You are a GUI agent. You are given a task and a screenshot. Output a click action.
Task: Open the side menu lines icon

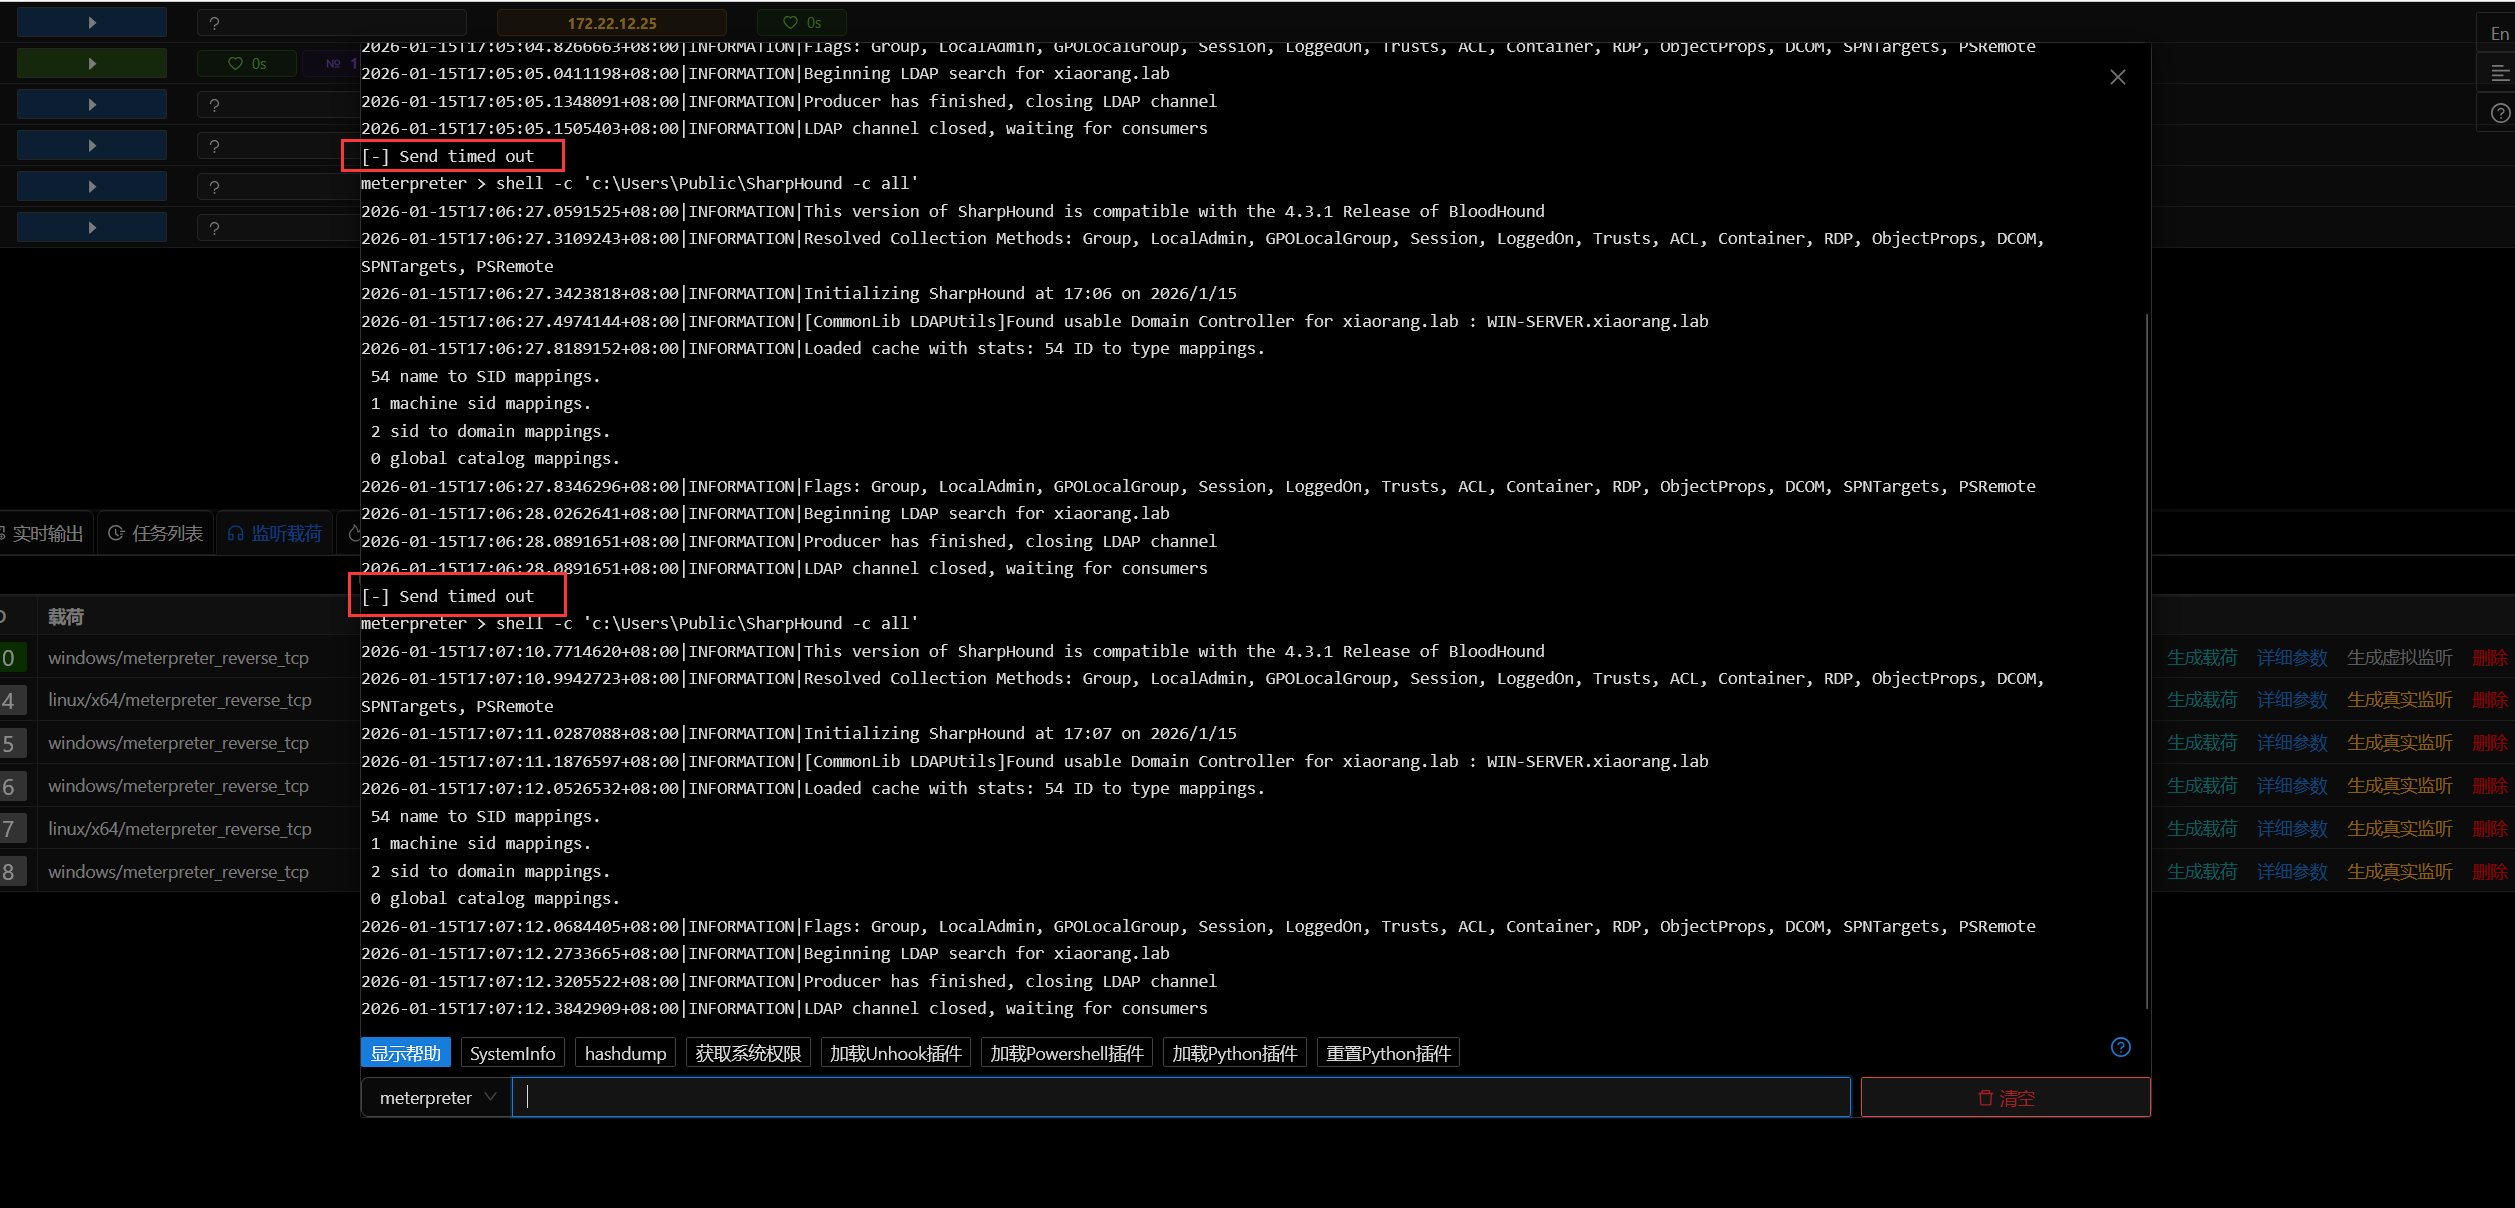point(2499,73)
